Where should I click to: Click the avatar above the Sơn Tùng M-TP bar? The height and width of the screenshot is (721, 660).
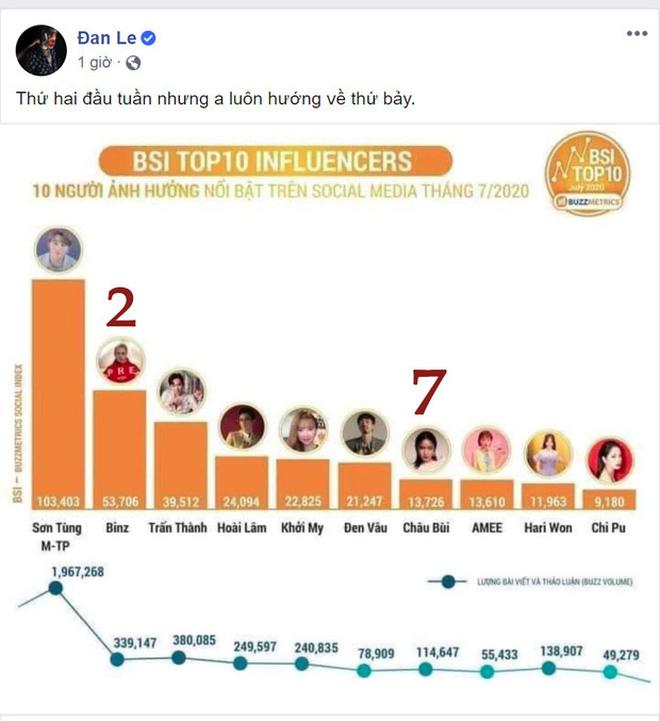point(58,250)
